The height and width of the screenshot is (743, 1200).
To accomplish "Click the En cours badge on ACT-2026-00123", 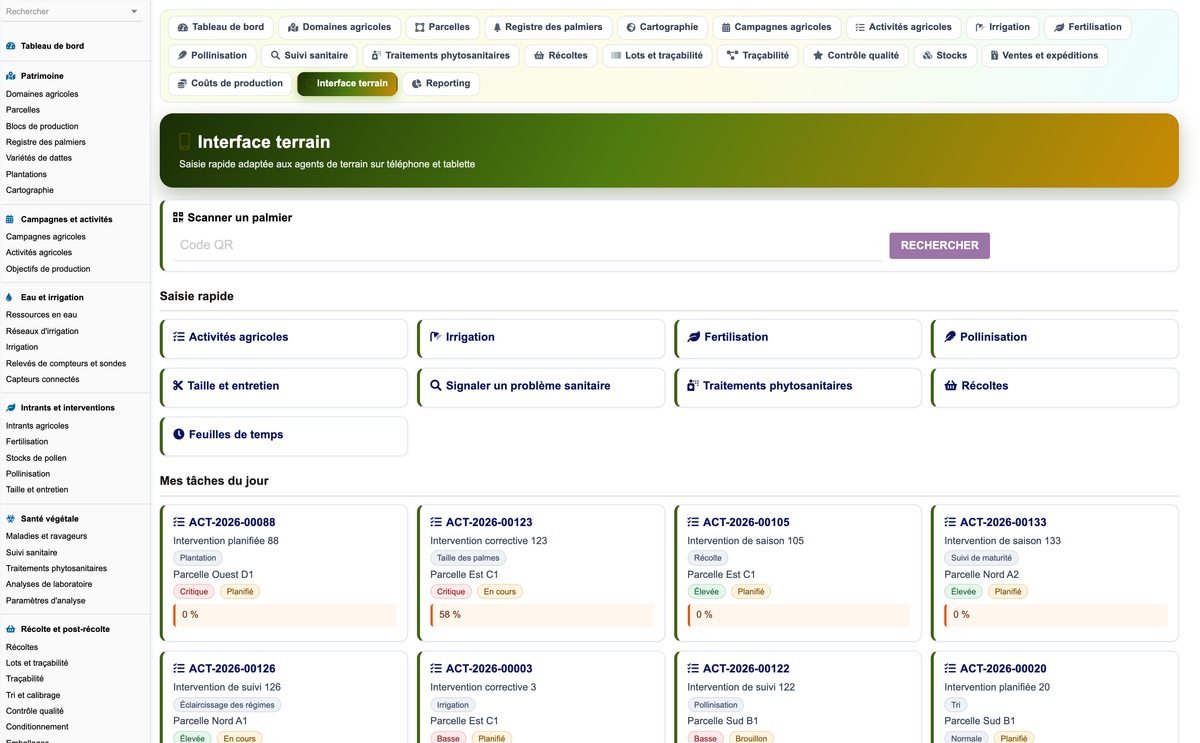I will (499, 592).
